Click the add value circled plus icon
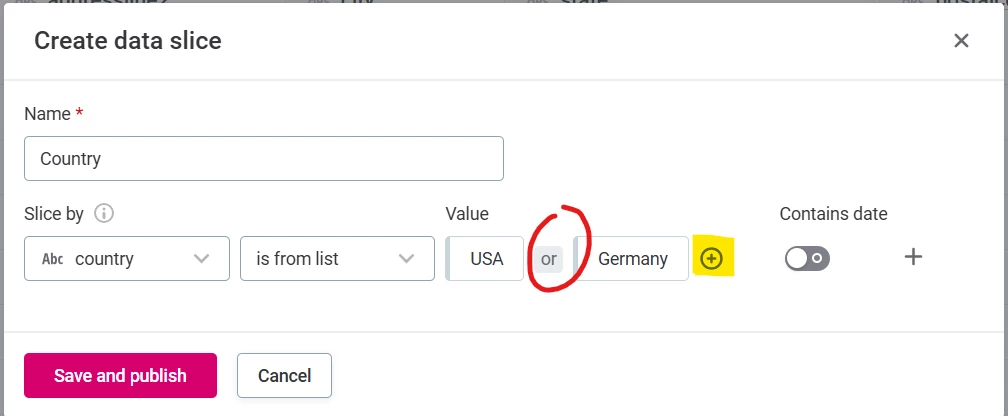Screen dimensions: 1008x416 coord(710,258)
